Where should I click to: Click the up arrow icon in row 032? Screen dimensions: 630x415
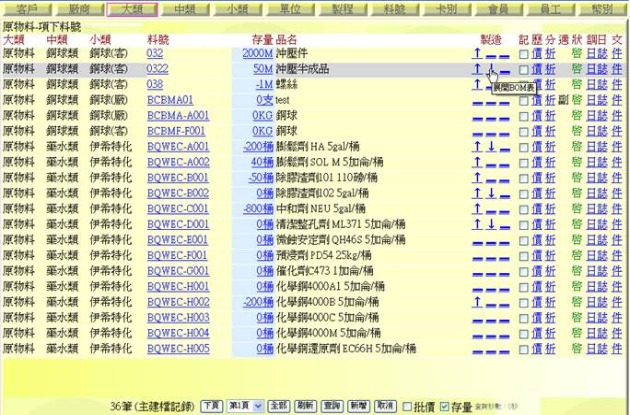pos(477,53)
